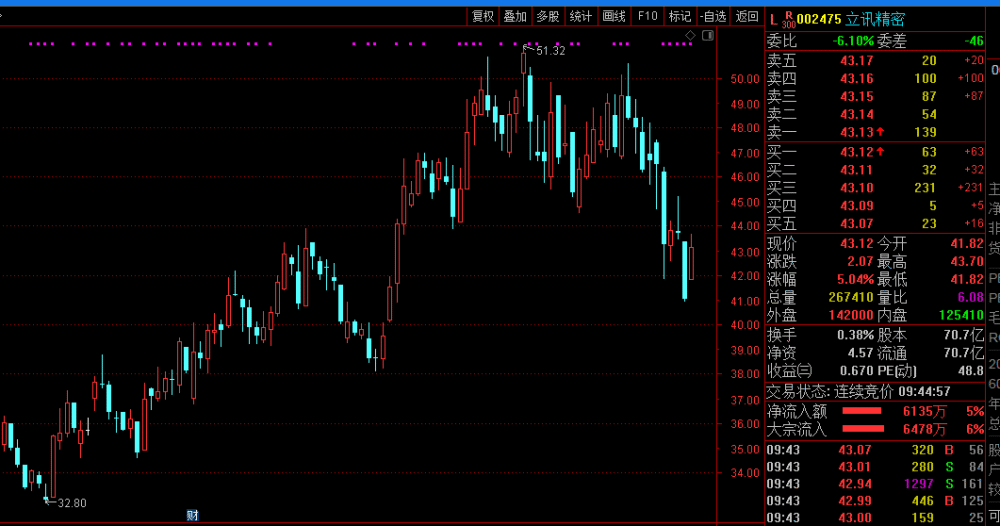The image size is (1000, 526).
Task: Select the 买三 43.10 bid row
Action: [875, 187]
